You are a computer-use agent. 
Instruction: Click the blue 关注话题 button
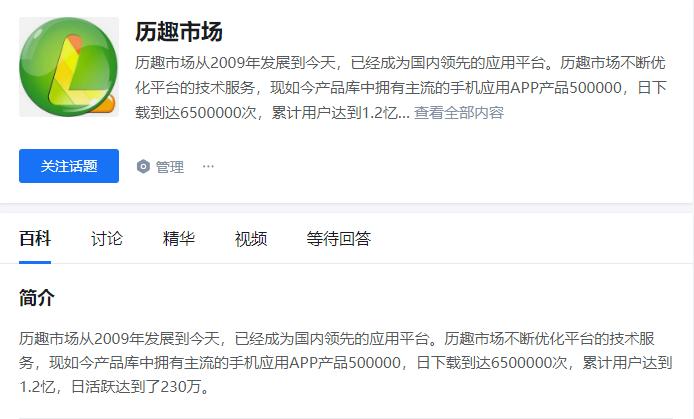[69, 166]
